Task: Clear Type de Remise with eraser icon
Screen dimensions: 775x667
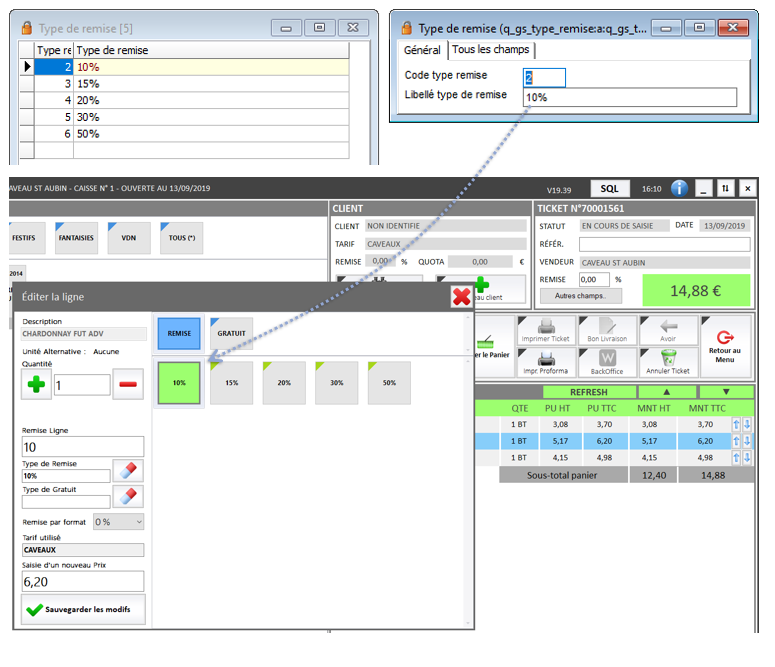Action: (128, 471)
